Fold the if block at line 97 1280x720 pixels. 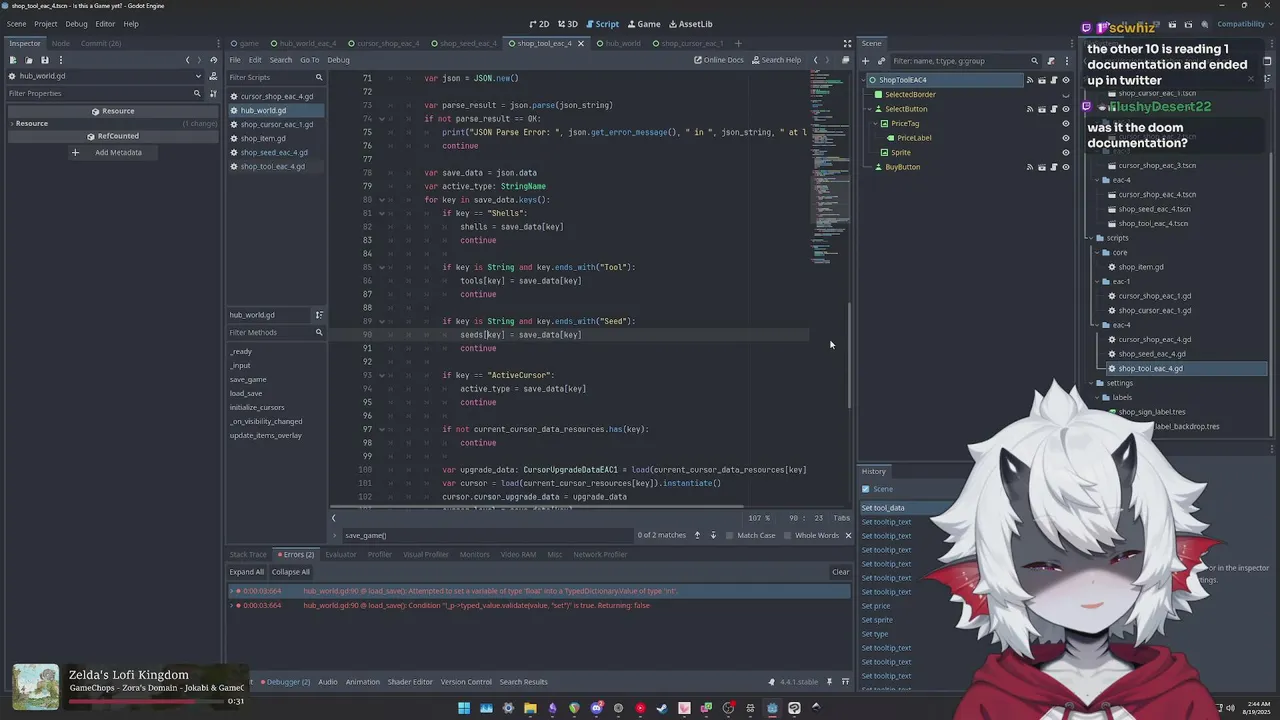pos(381,429)
